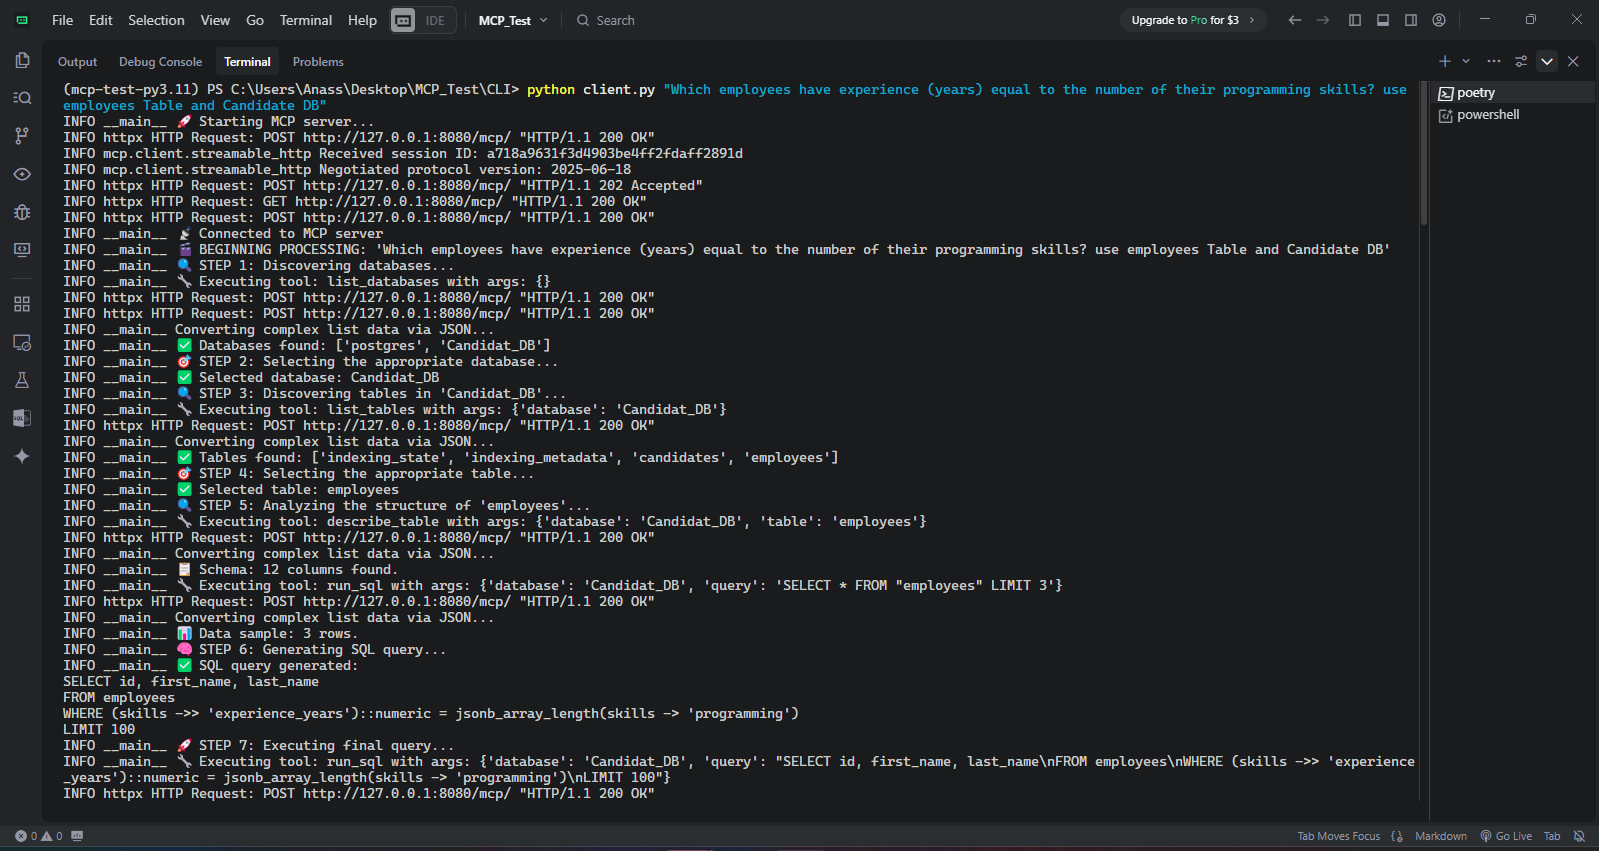Open the Testing flask icon
The width and height of the screenshot is (1599, 851).
click(x=22, y=380)
